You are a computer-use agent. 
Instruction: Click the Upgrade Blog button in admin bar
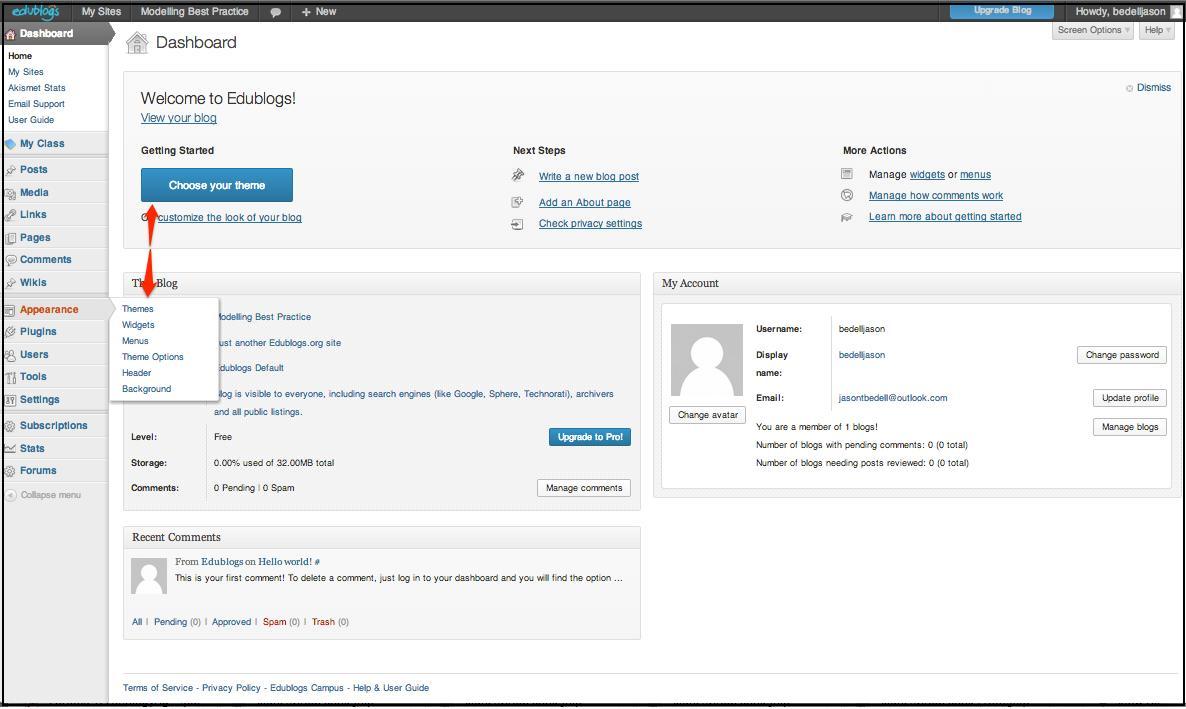coord(1002,11)
